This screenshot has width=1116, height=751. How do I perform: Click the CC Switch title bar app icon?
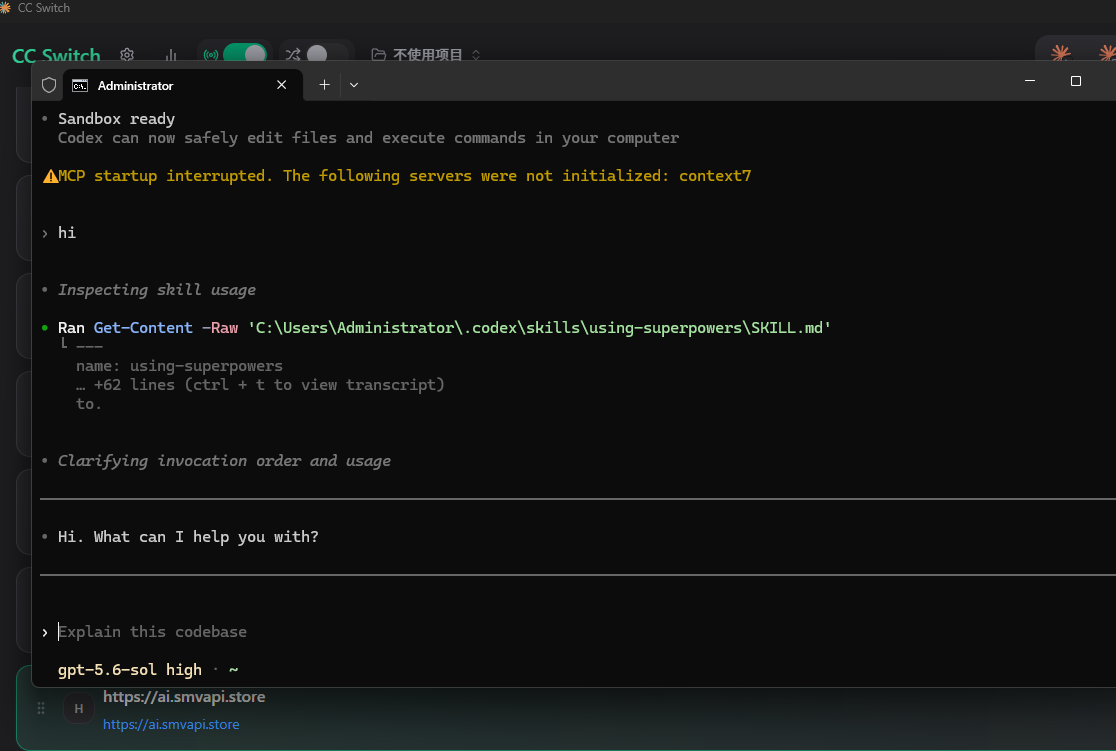[5, 8]
